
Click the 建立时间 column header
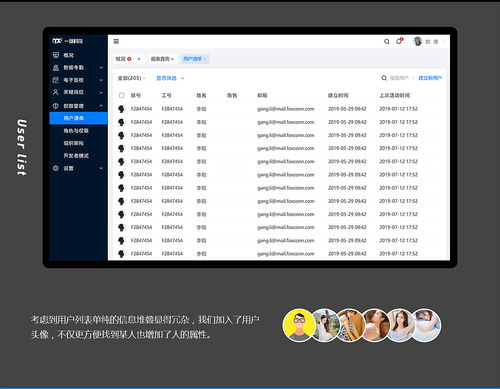click(x=338, y=95)
